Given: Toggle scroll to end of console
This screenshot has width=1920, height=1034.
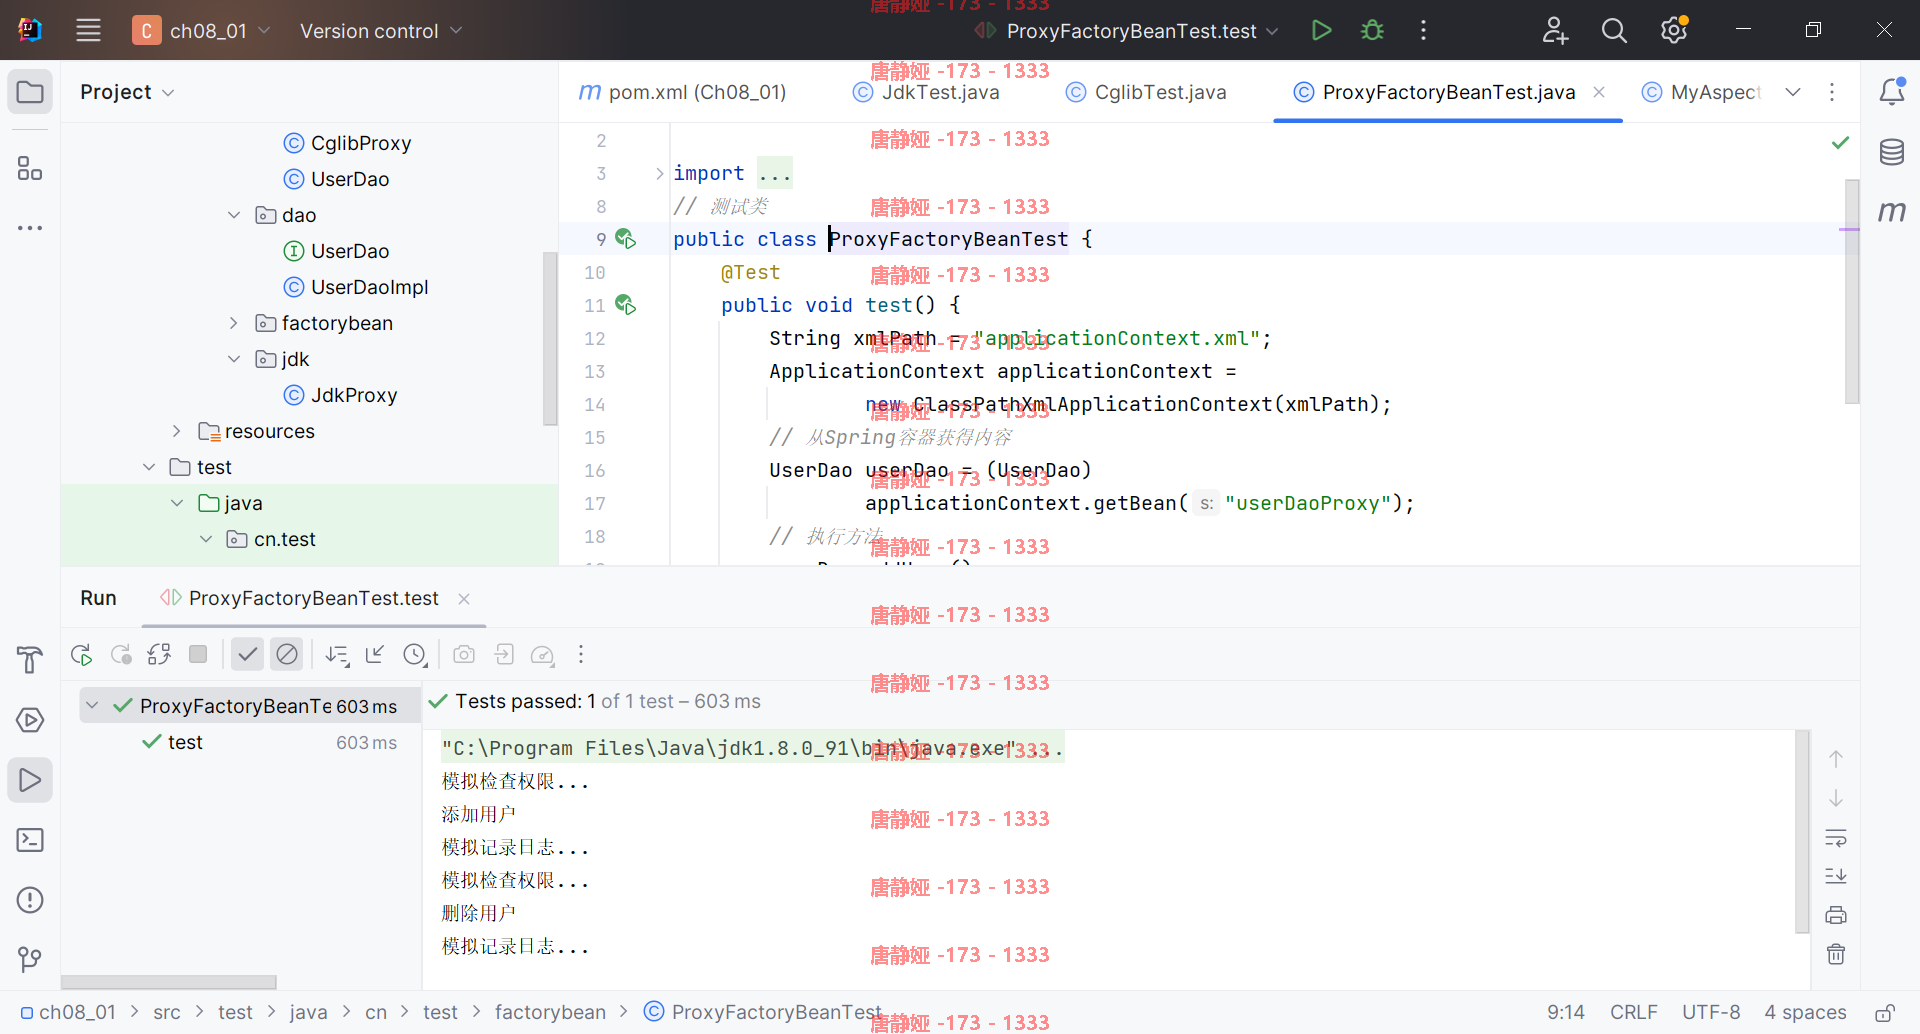Looking at the screenshot, I should [1836, 876].
